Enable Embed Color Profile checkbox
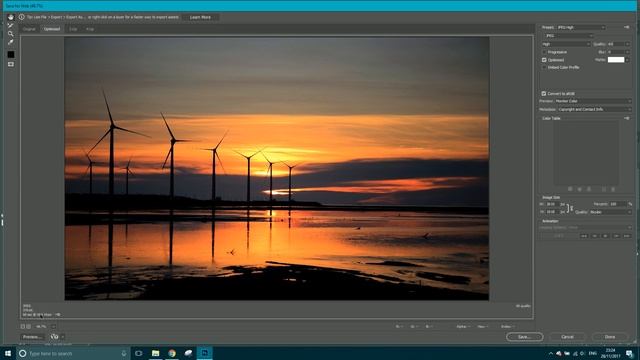Viewport: 640px width, 360px height. tap(544, 67)
